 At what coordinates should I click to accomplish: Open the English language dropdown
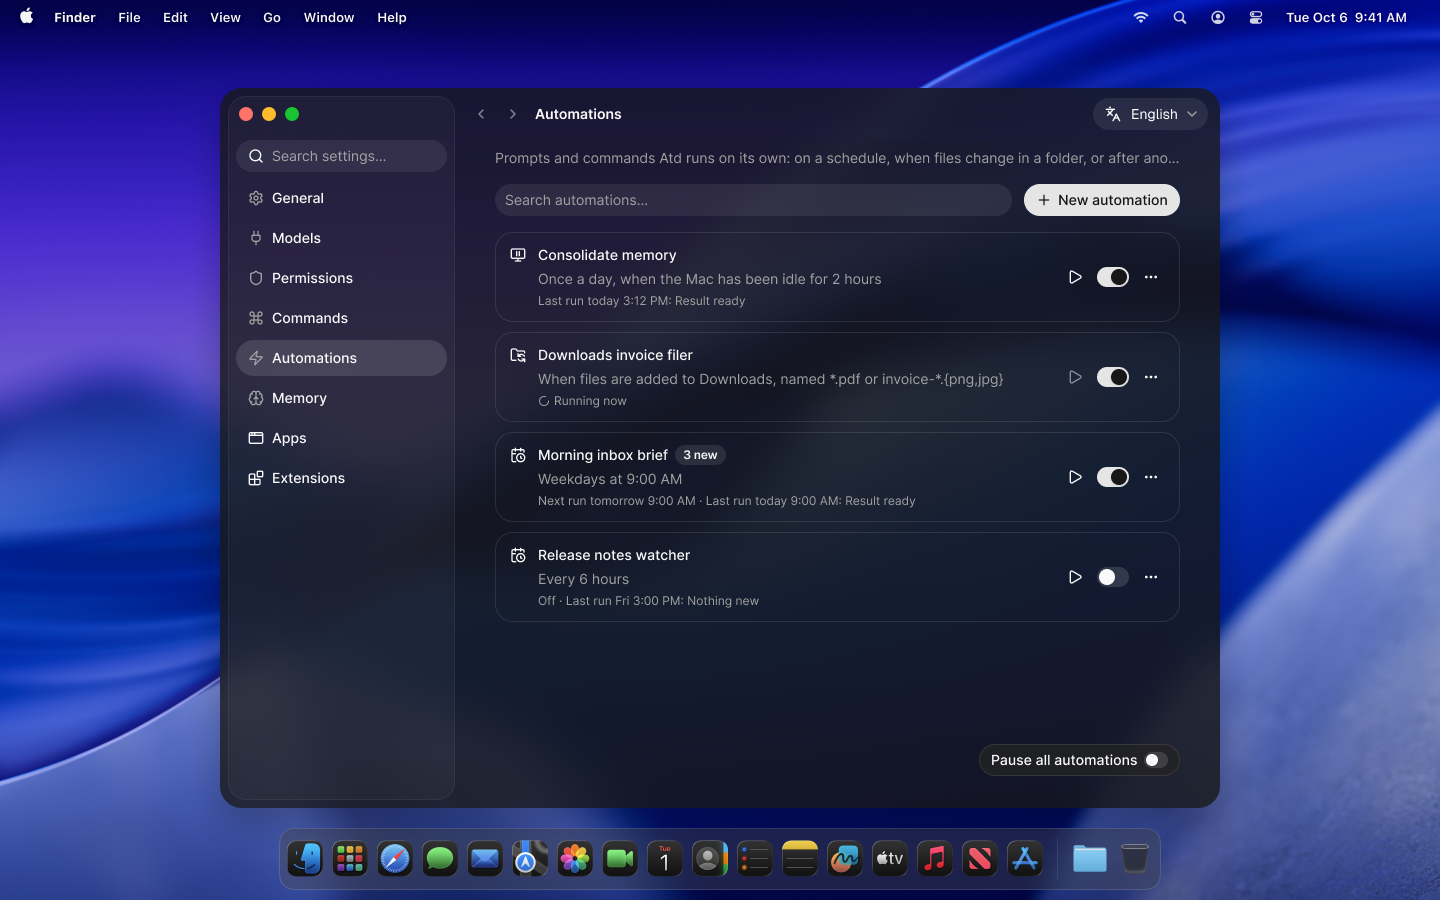1150,114
